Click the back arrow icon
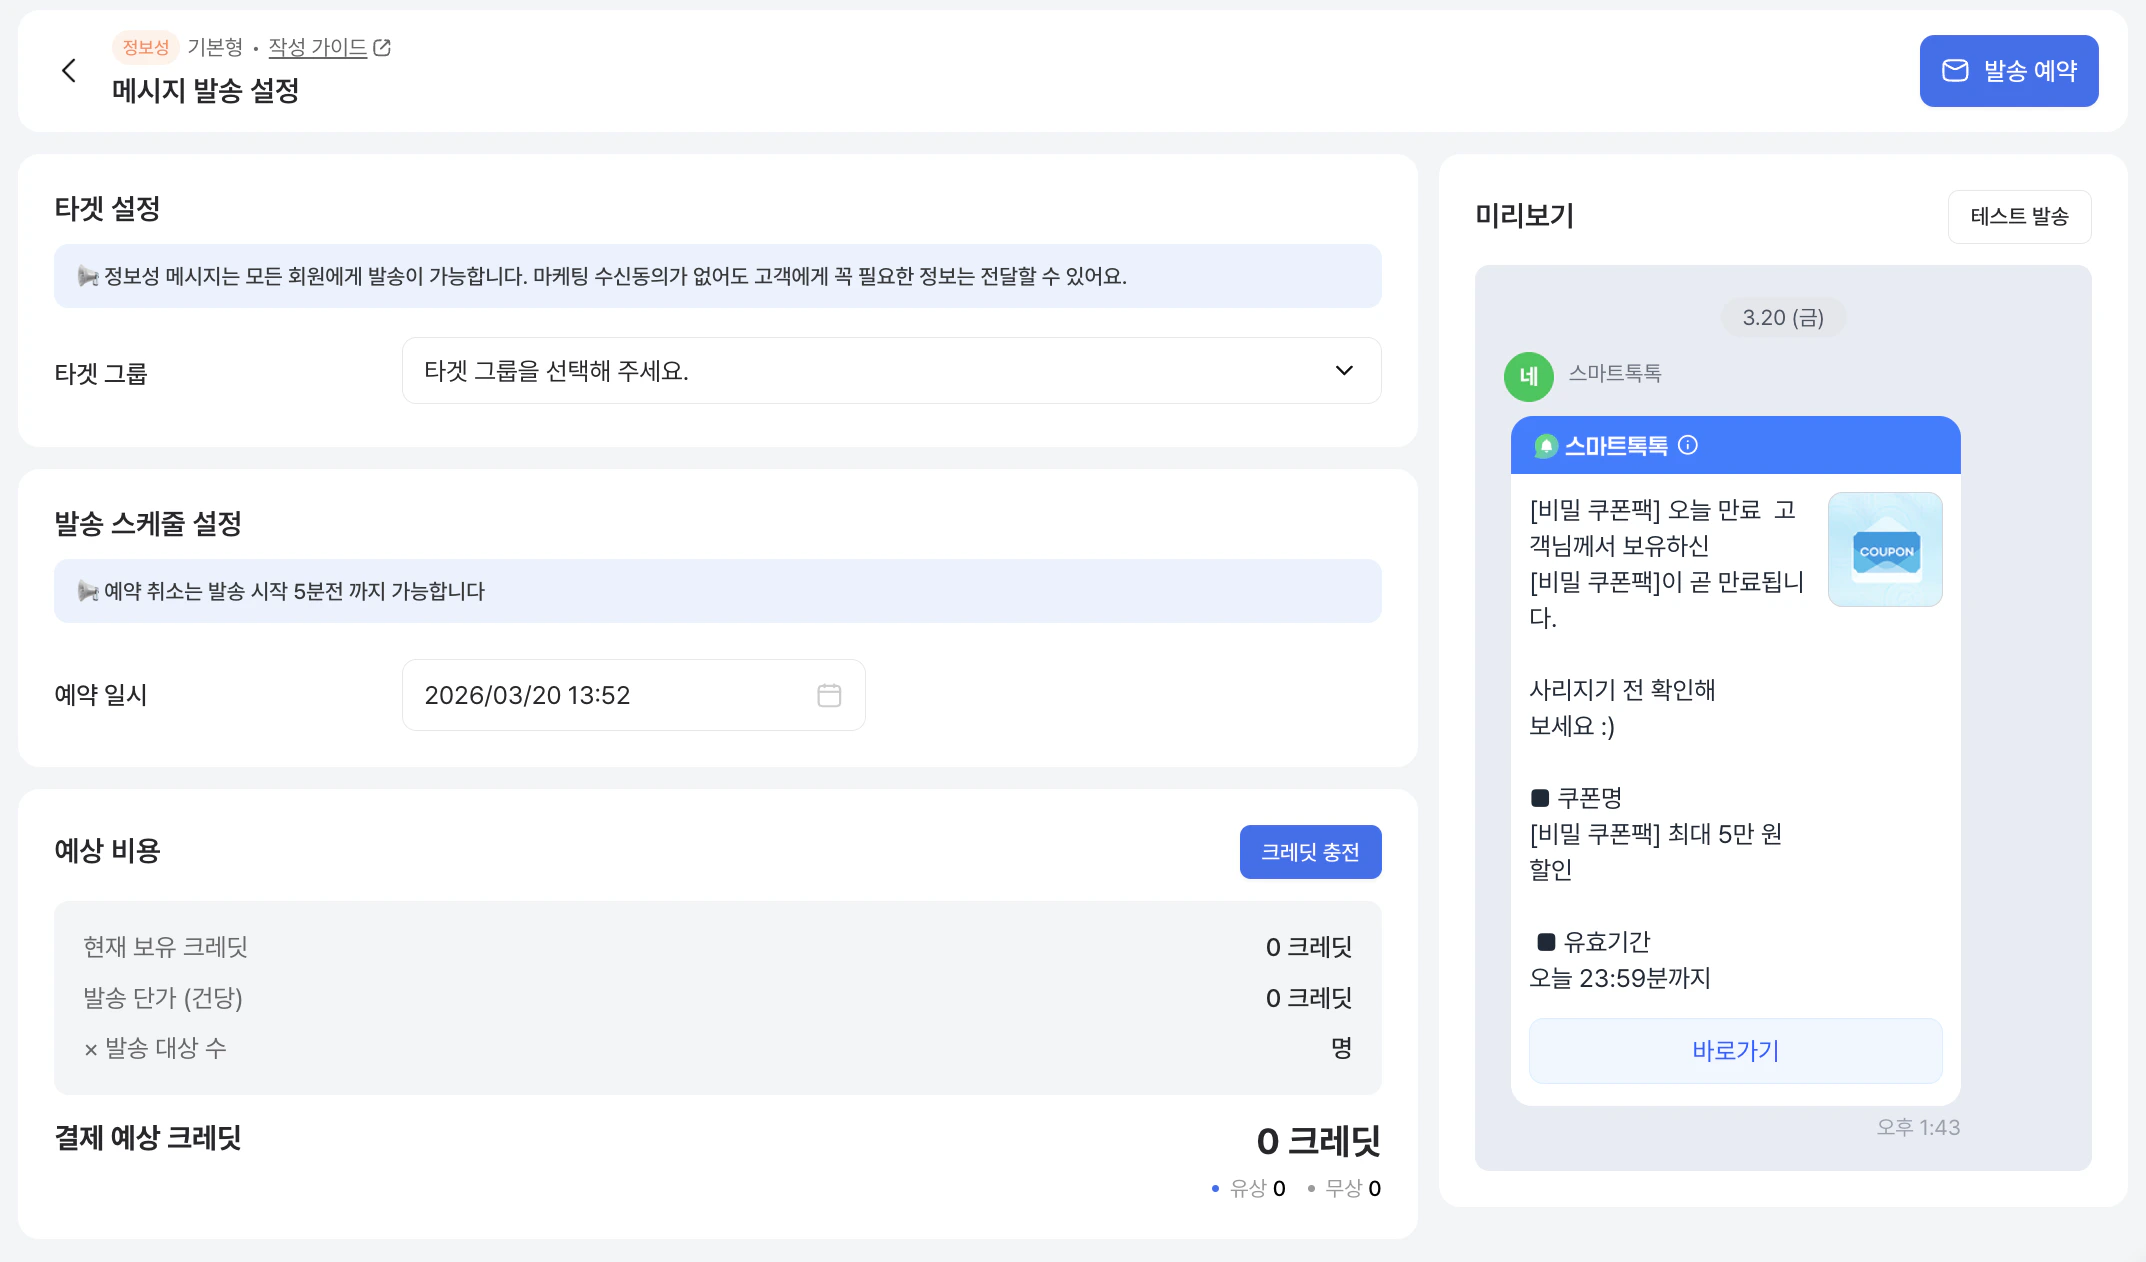 click(x=69, y=71)
